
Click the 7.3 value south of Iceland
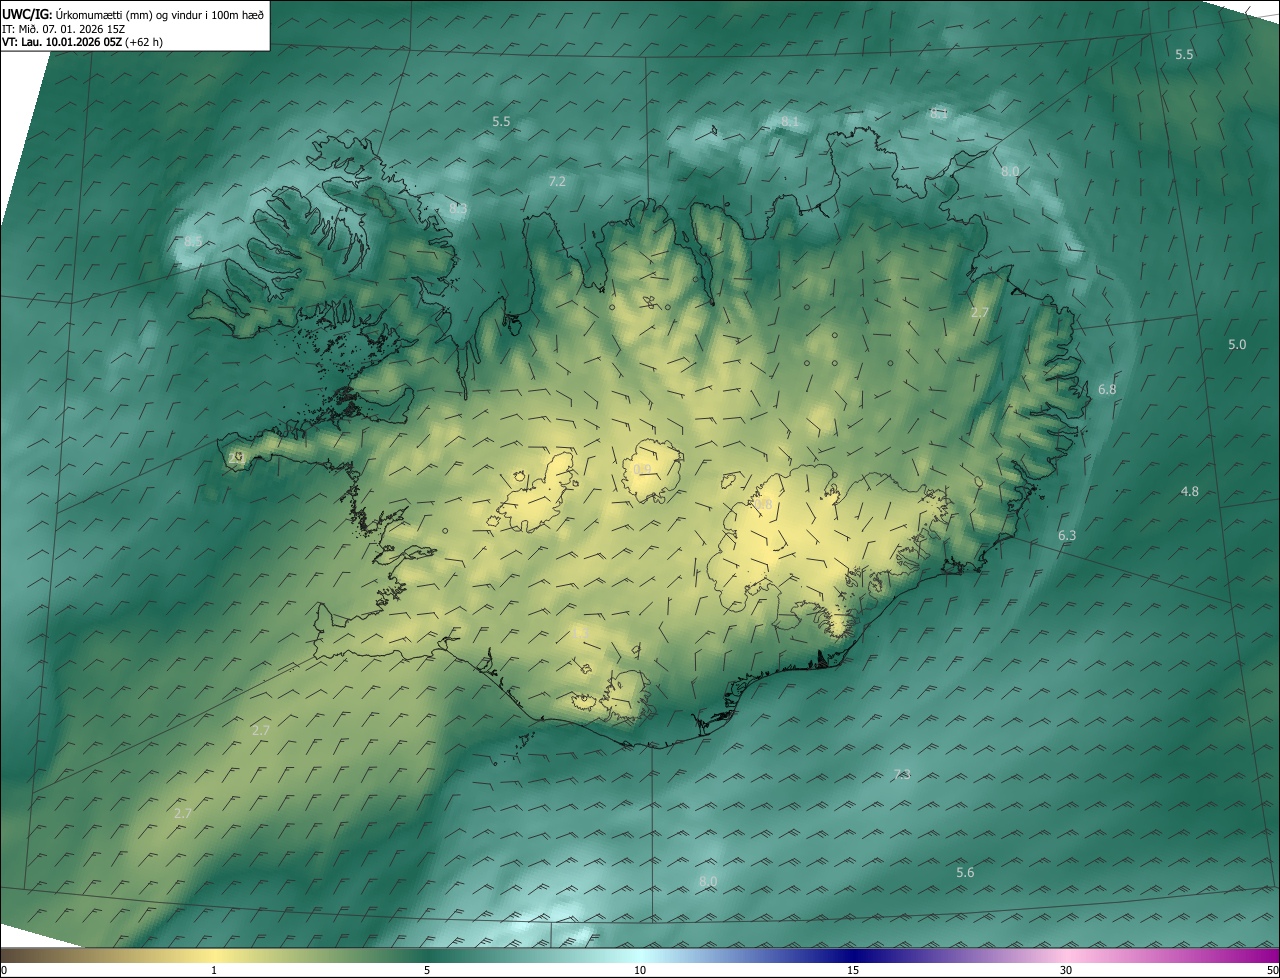point(902,774)
